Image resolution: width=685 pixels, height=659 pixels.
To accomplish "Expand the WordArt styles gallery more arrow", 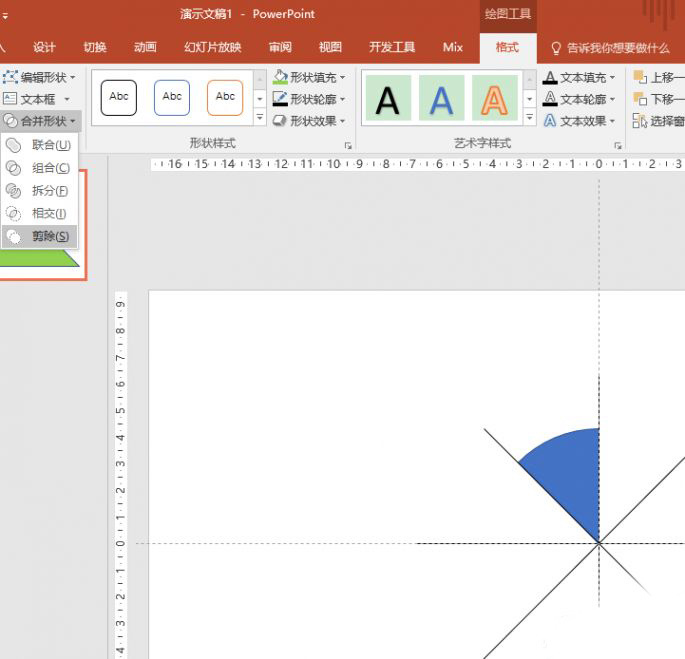I will click(530, 119).
